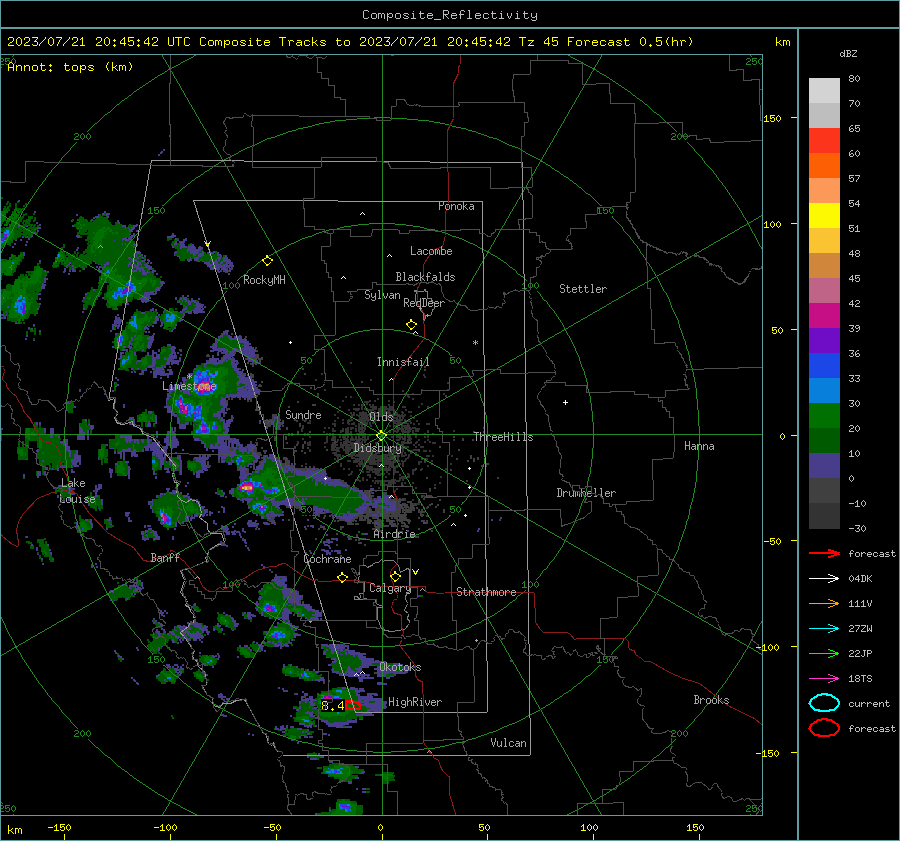Click the HighRiver city label
Screen dimensions: 900x841
[x=415, y=702]
